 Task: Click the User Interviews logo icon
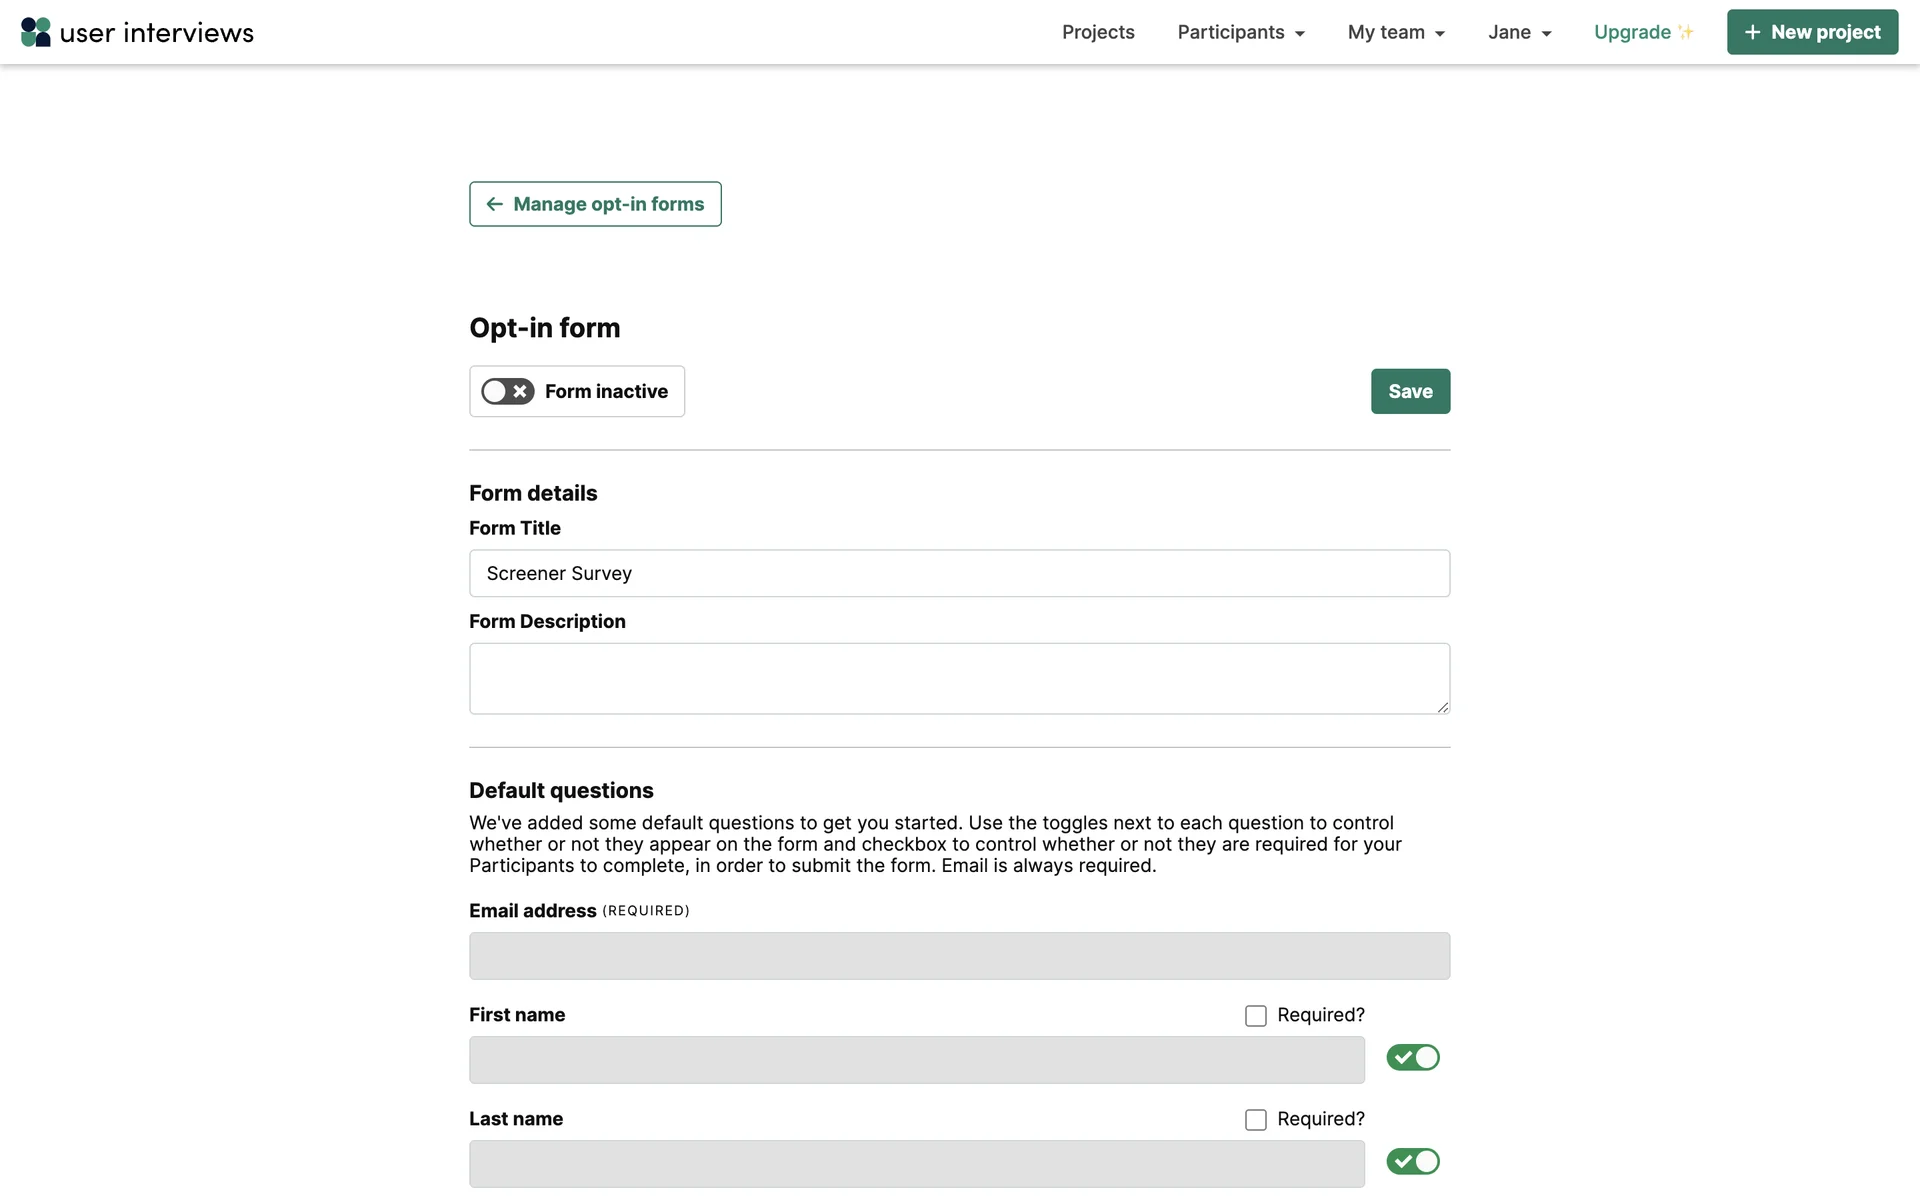pyautogui.click(x=36, y=32)
